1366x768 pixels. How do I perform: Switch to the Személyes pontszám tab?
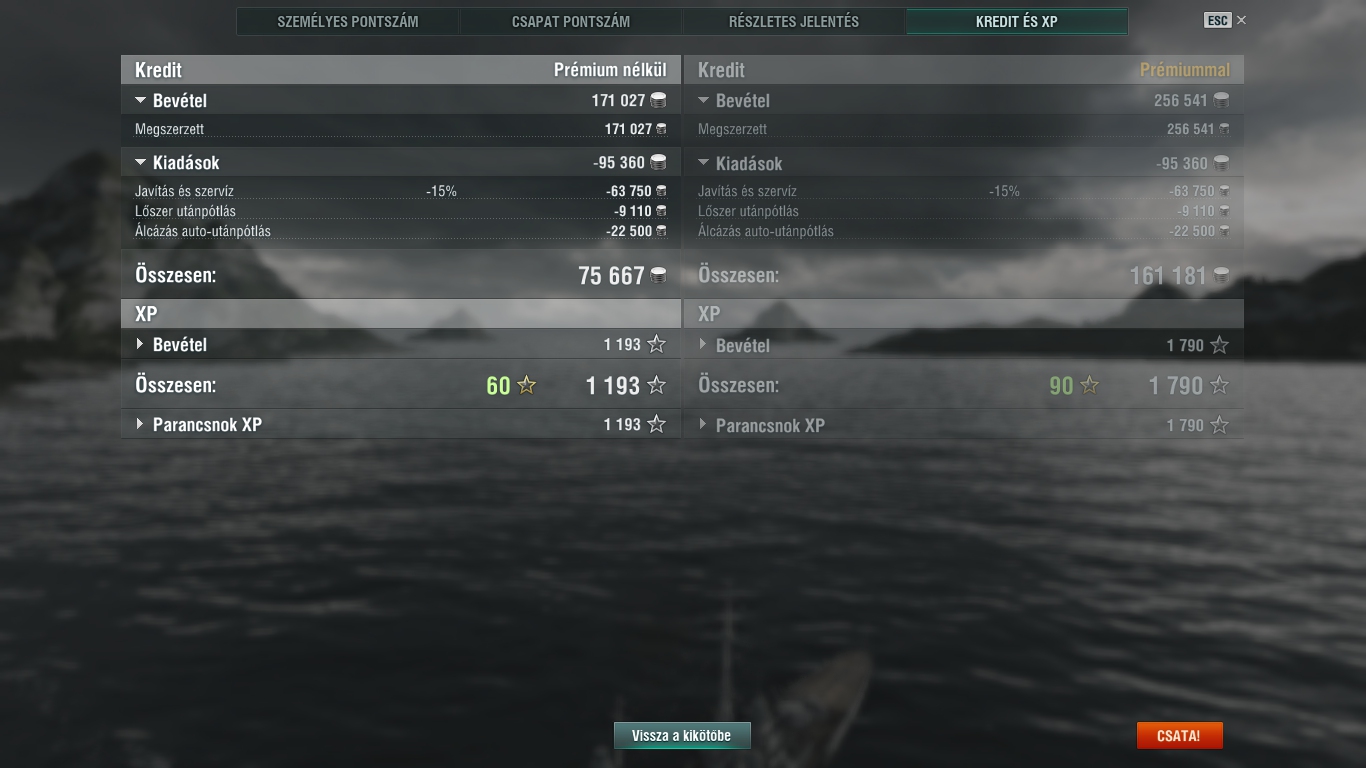348,21
